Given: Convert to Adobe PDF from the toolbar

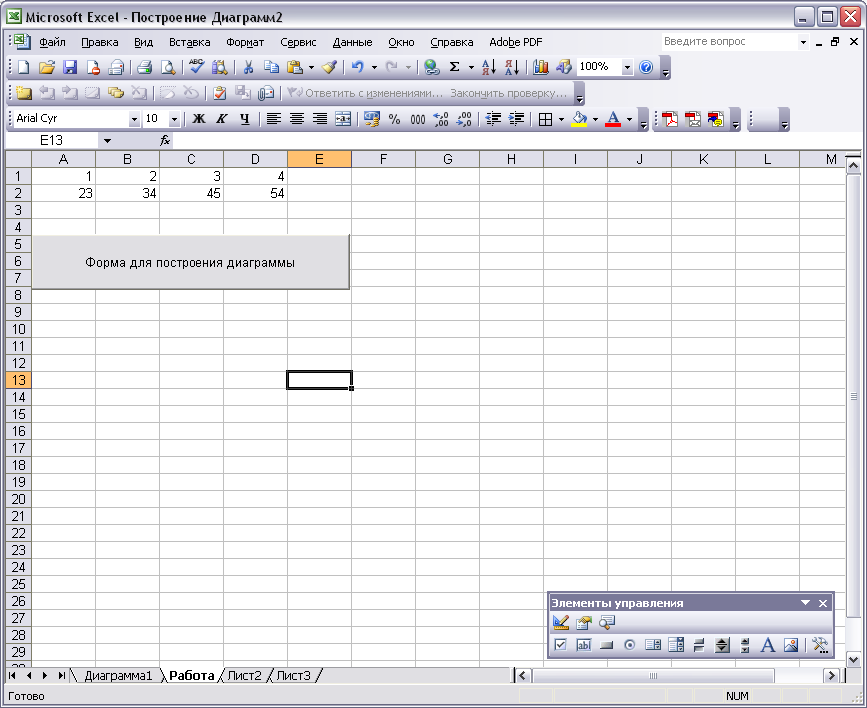Looking at the screenshot, I should point(670,119).
